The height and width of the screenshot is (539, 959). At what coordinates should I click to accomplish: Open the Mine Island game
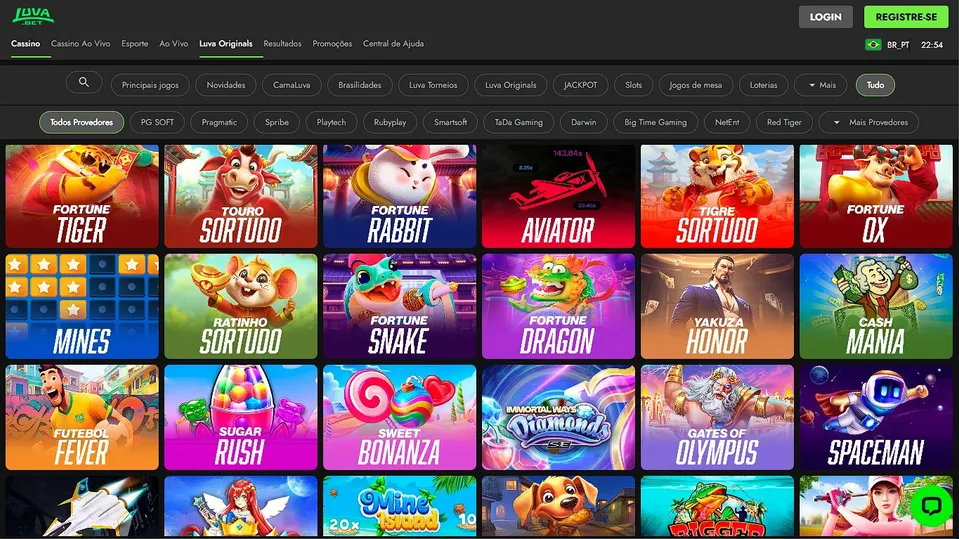pyautogui.click(x=399, y=507)
